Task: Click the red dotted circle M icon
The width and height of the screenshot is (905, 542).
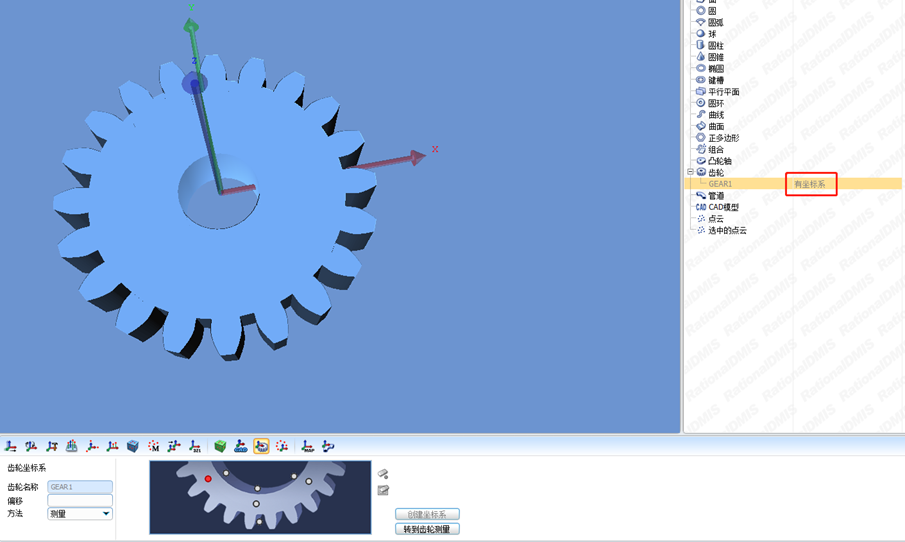Action: coord(154,446)
